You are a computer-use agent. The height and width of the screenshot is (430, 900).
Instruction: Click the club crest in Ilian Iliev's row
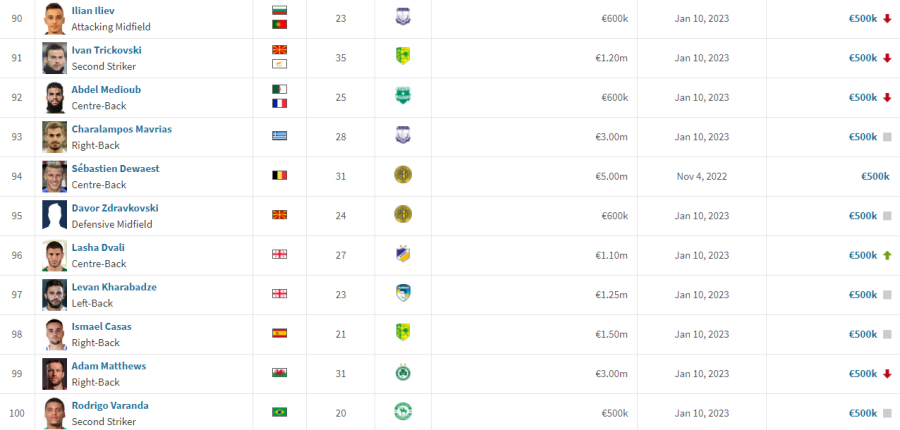tap(403, 17)
